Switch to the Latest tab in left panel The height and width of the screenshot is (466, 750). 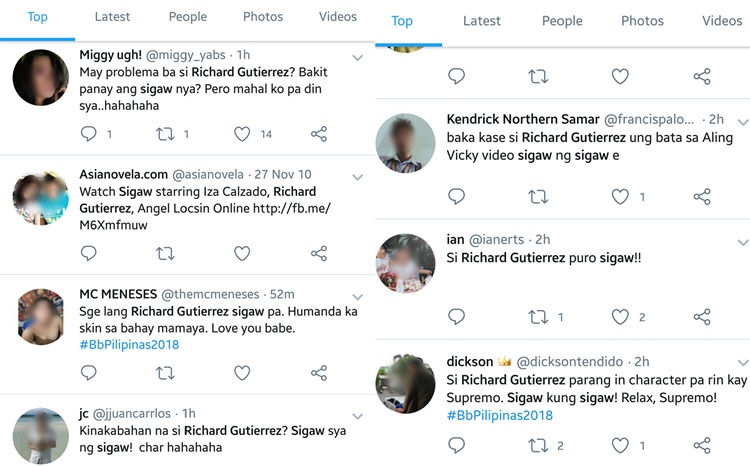112,17
